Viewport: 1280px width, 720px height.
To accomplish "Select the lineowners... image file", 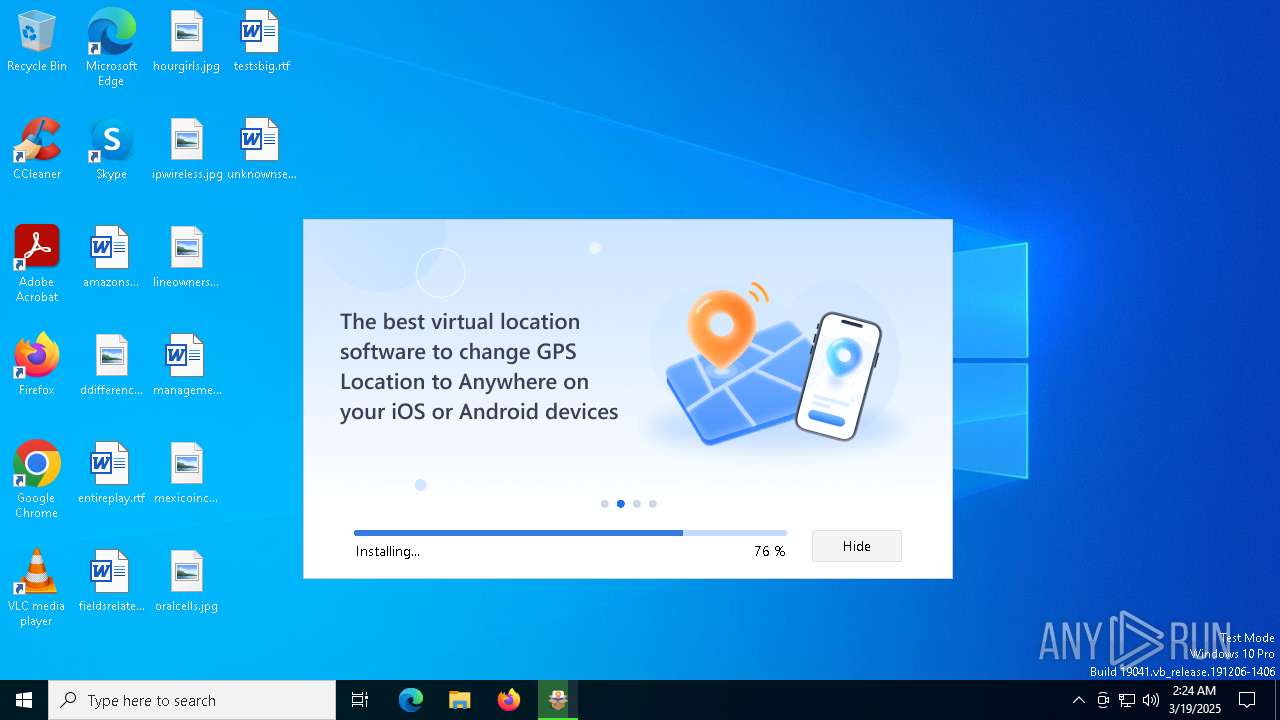I will pyautogui.click(x=186, y=258).
